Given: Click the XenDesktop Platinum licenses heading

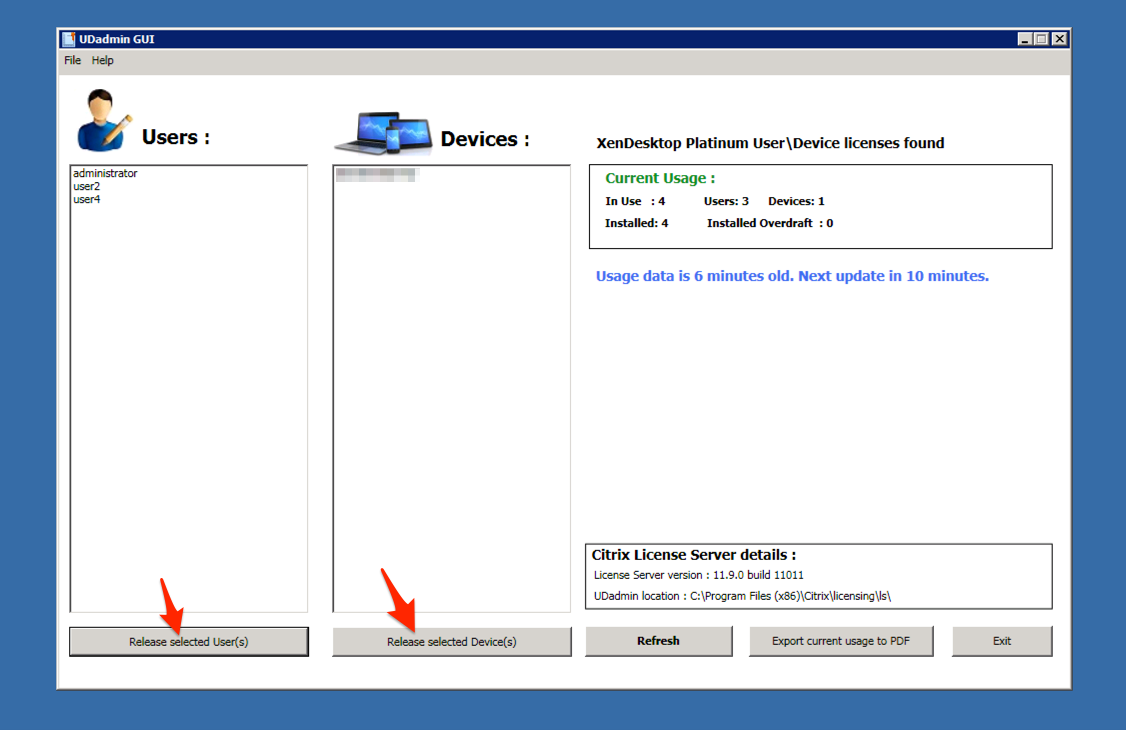Looking at the screenshot, I should tap(768, 143).
